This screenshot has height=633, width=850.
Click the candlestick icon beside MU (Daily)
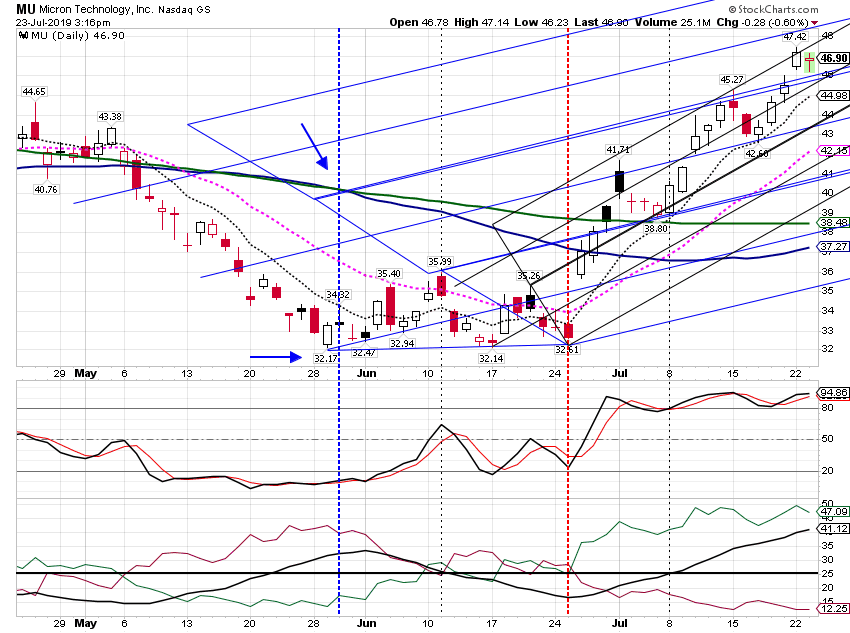[23, 35]
